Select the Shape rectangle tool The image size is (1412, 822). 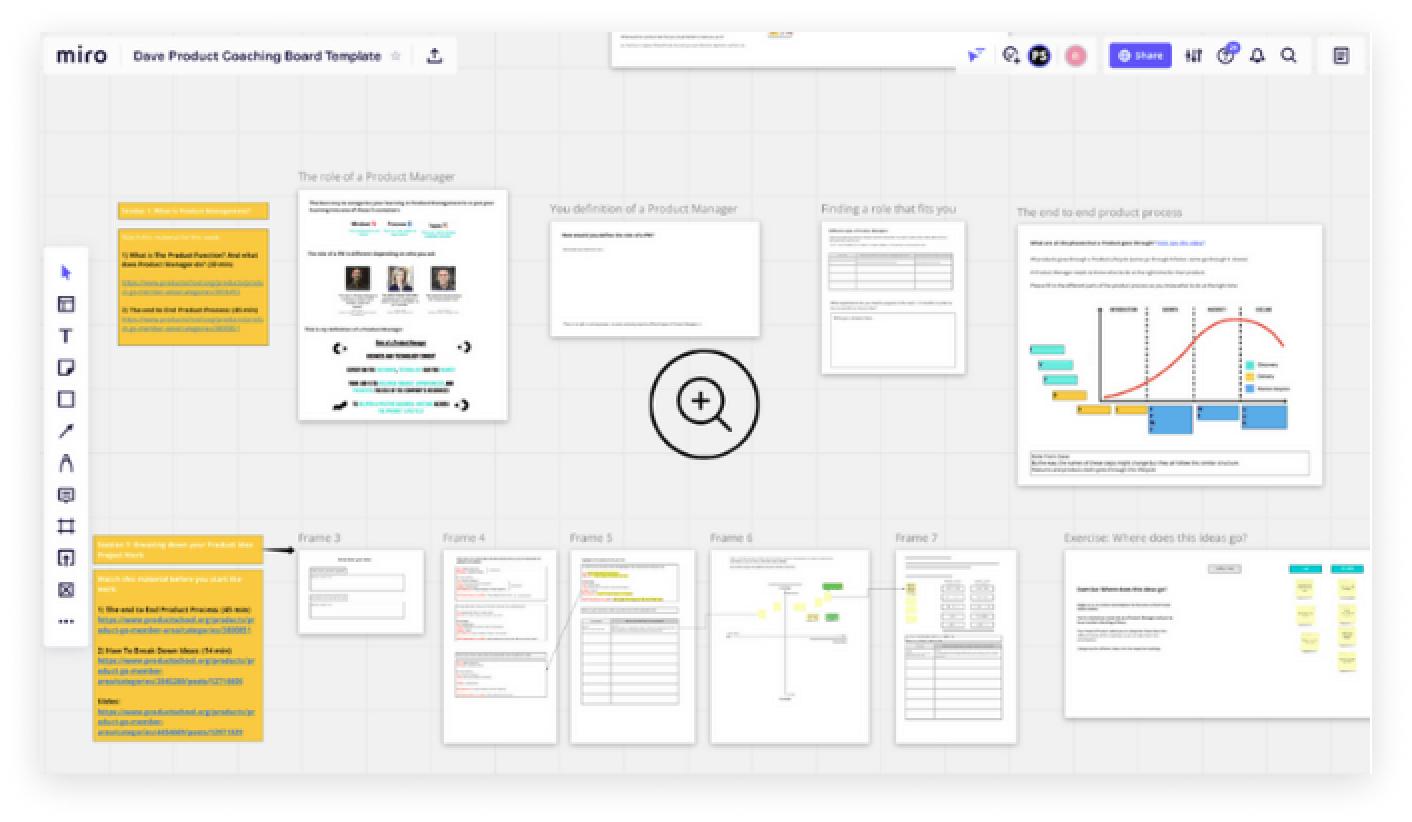[67, 399]
